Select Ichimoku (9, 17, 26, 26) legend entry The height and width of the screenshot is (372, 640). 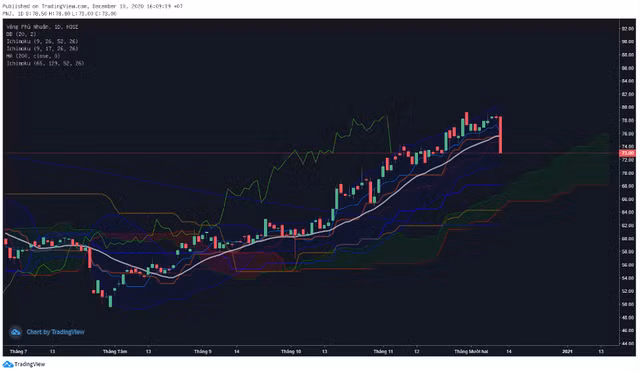point(42,49)
